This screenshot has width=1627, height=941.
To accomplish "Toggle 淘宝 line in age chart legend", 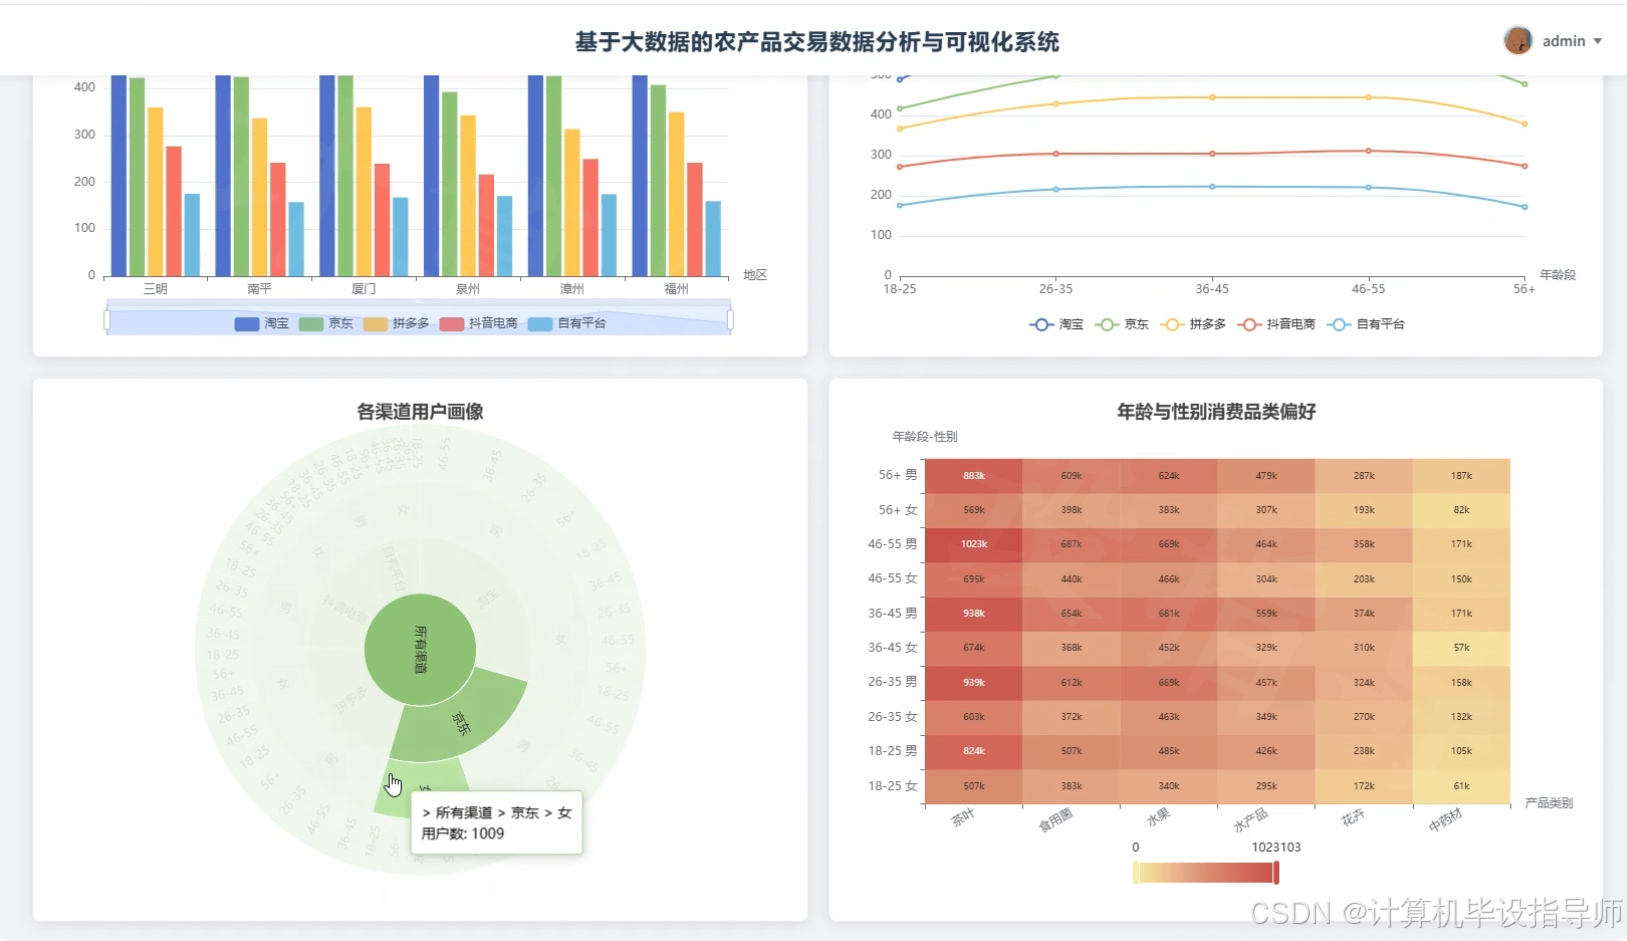I will [x=1056, y=324].
